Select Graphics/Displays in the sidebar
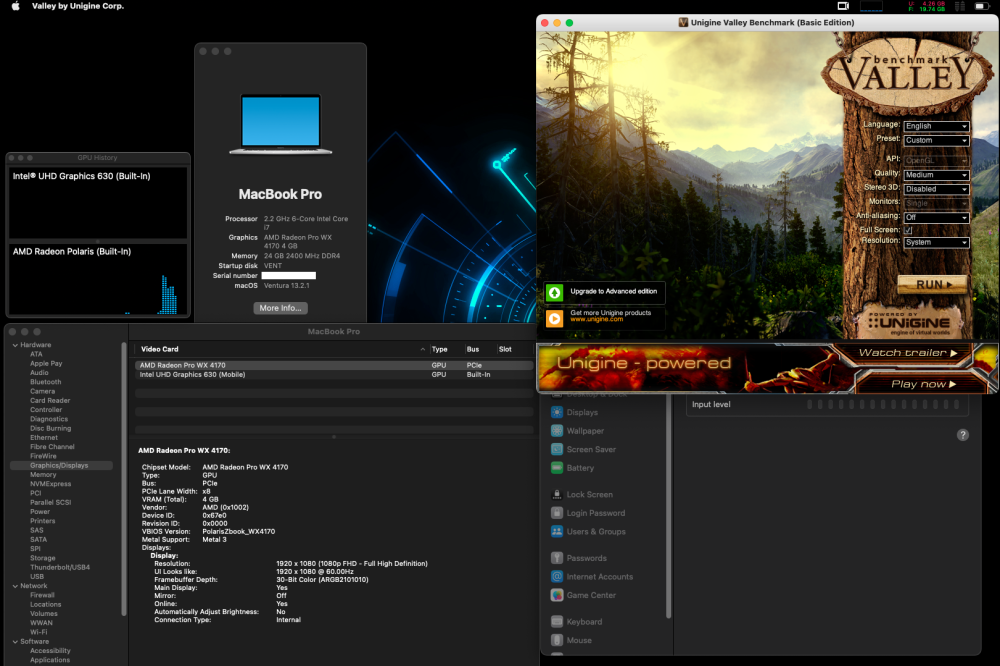 coord(61,466)
